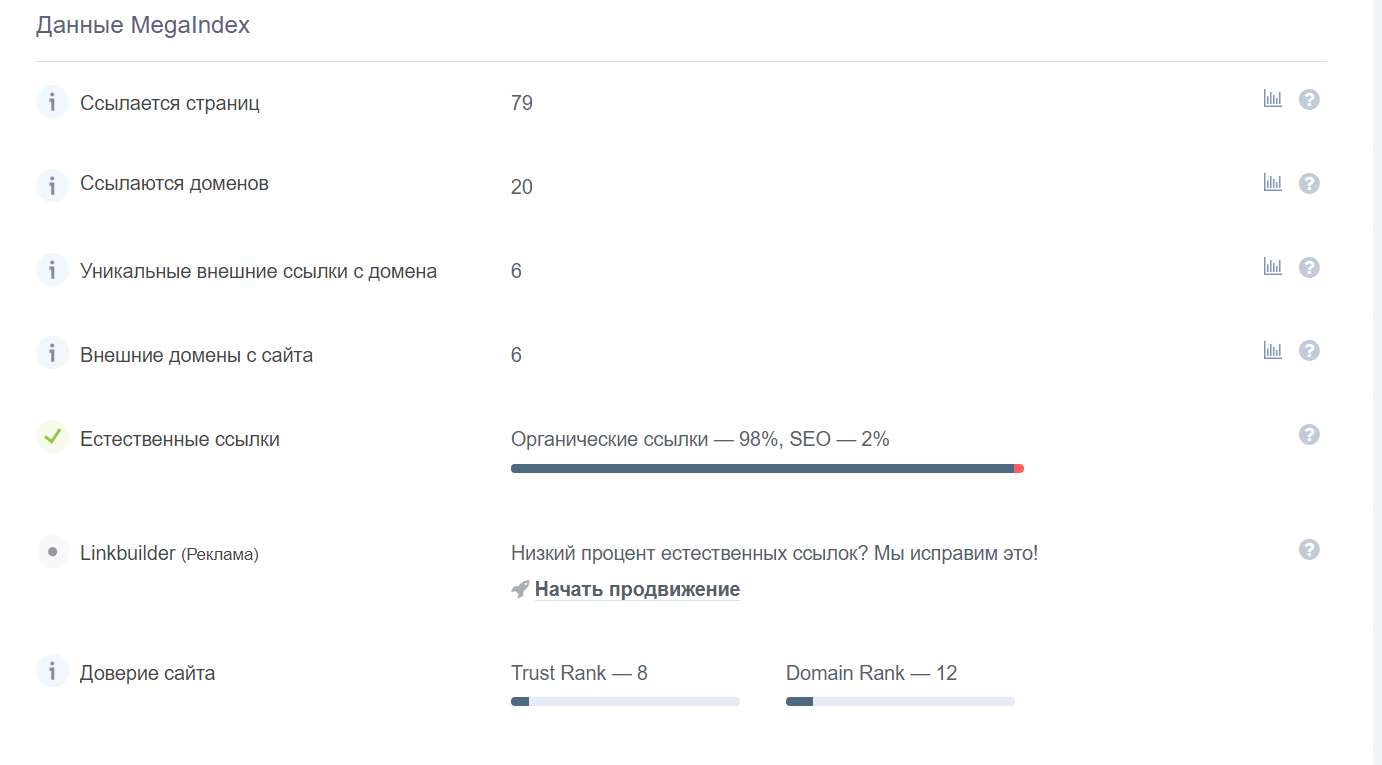This screenshot has height=765, width=1382.
Task: Click the Trust Rank progress bar
Action: (x=625, y=702)
